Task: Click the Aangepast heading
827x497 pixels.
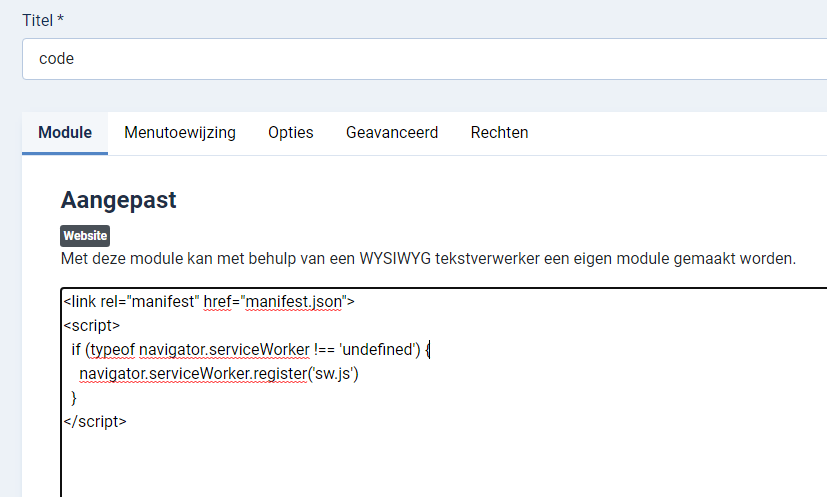Action: [x=119, y=200]
